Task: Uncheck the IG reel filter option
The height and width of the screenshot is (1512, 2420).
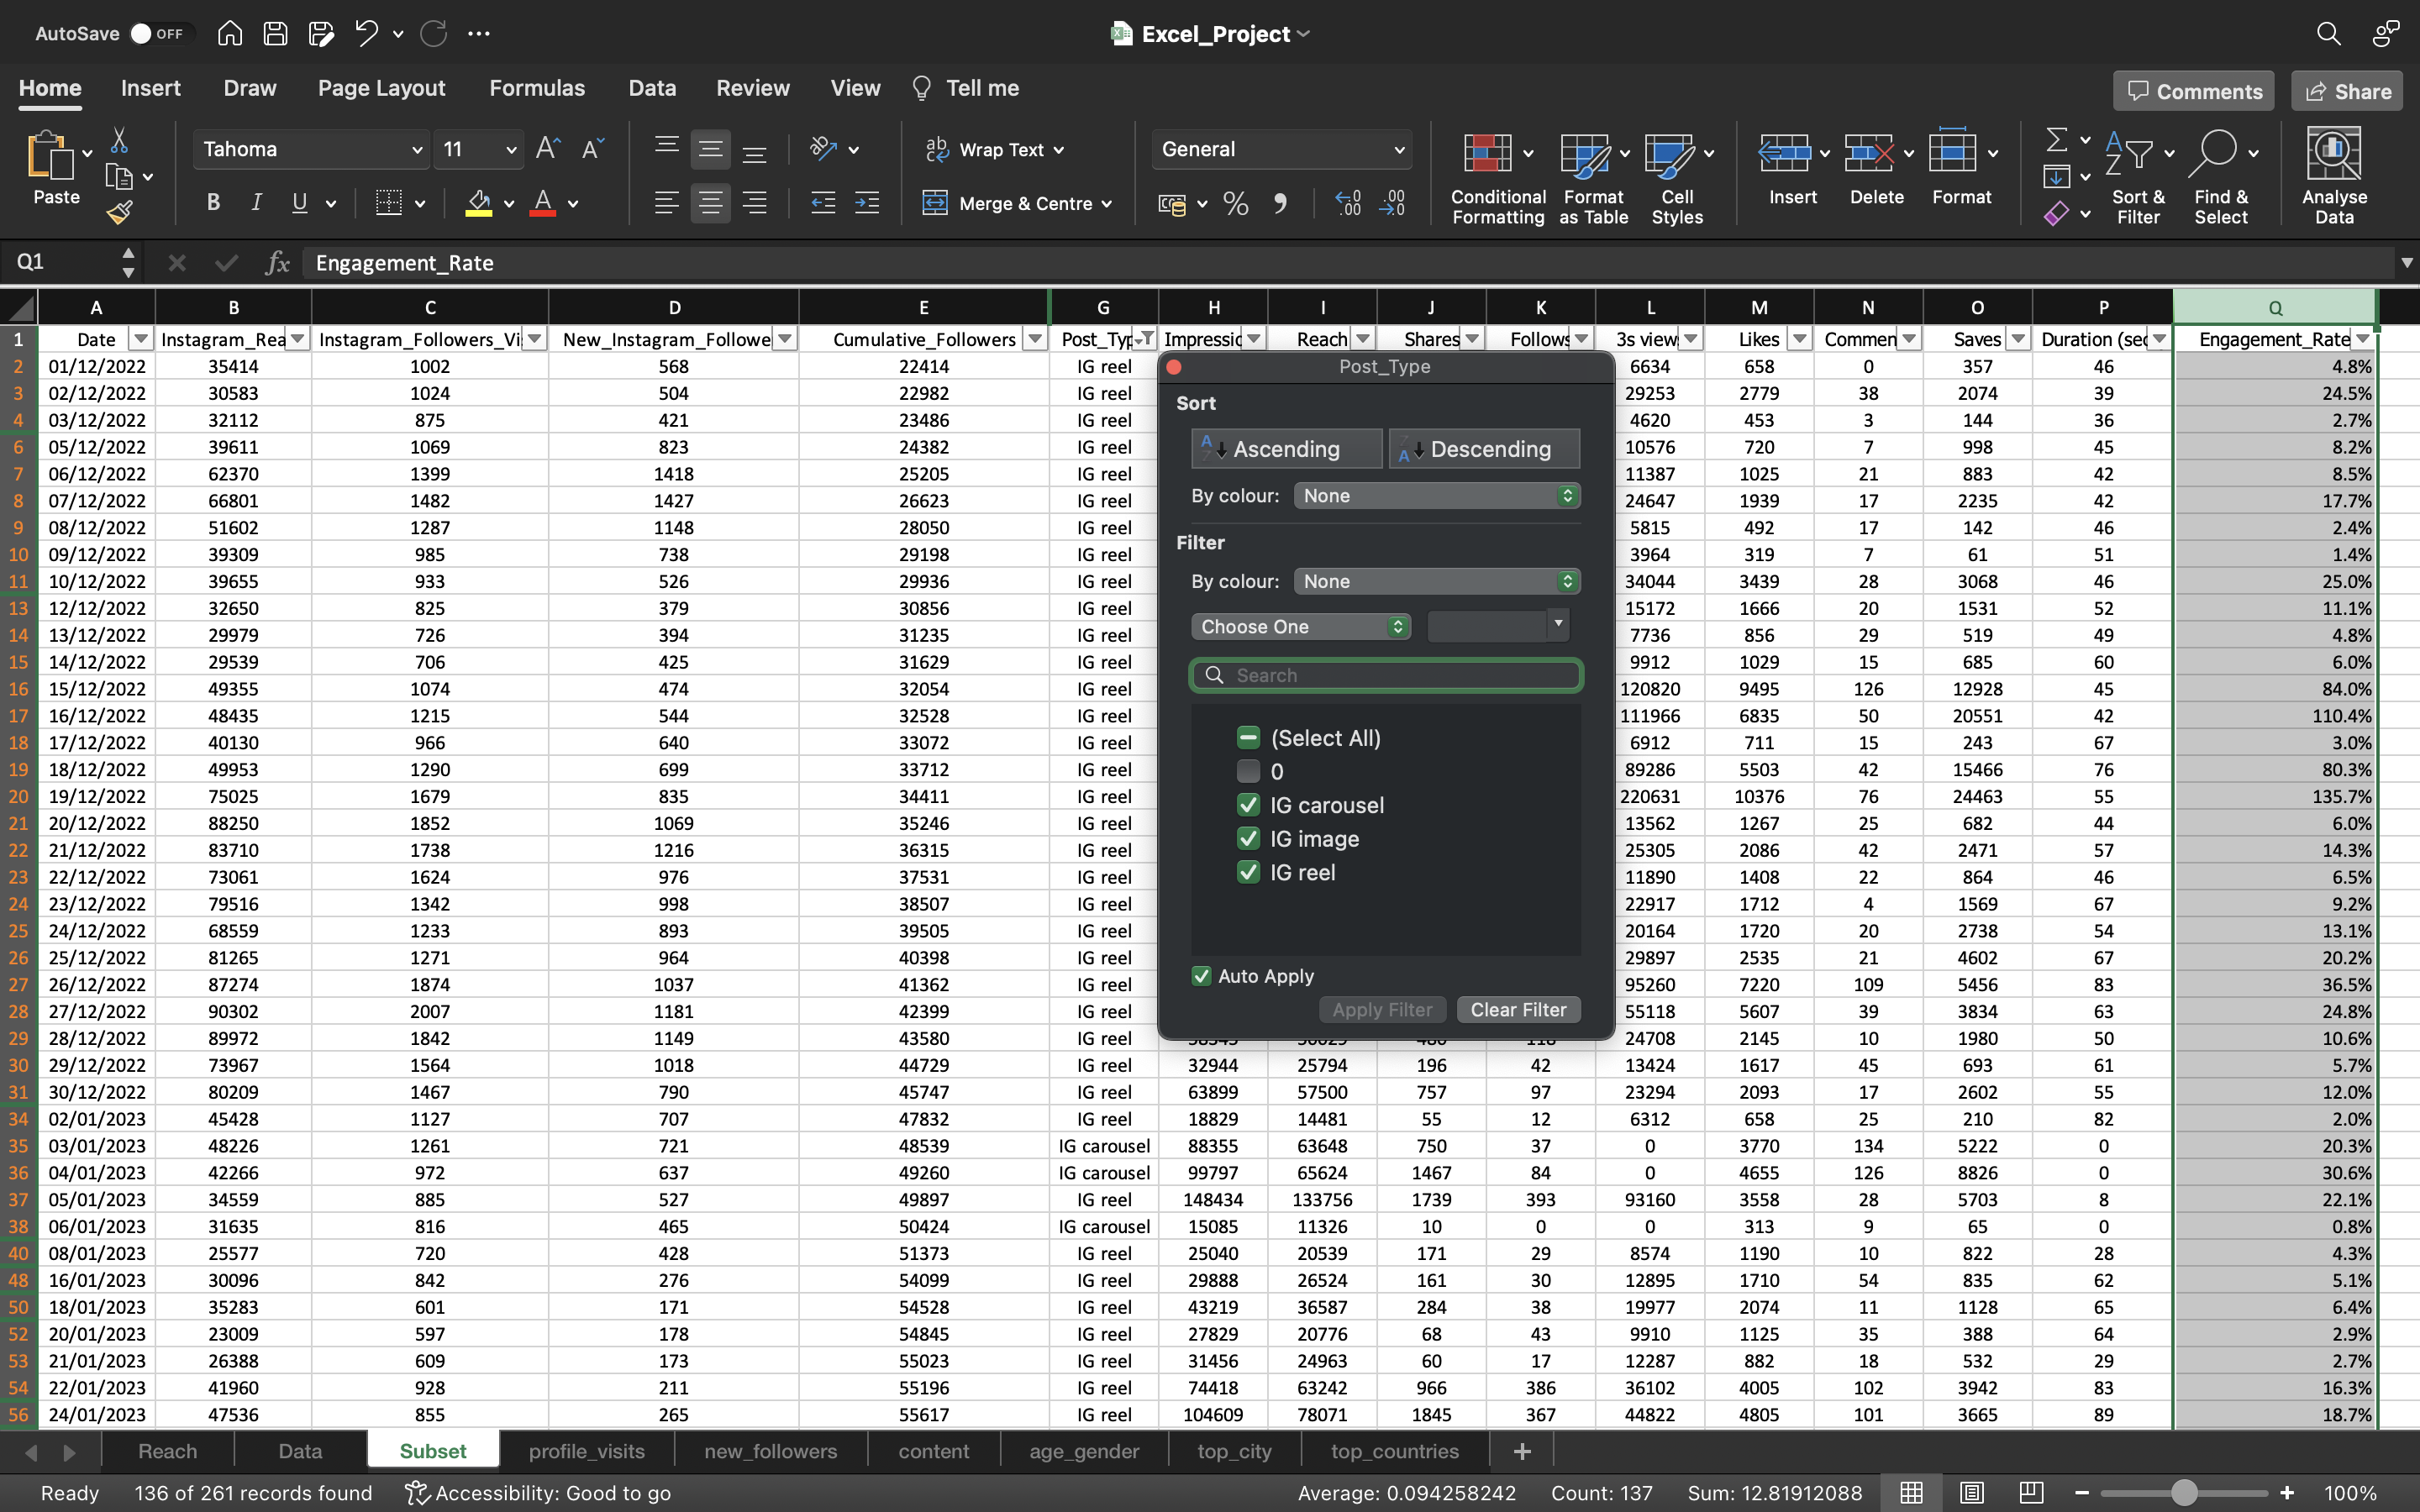Action: click(1248, 872)
